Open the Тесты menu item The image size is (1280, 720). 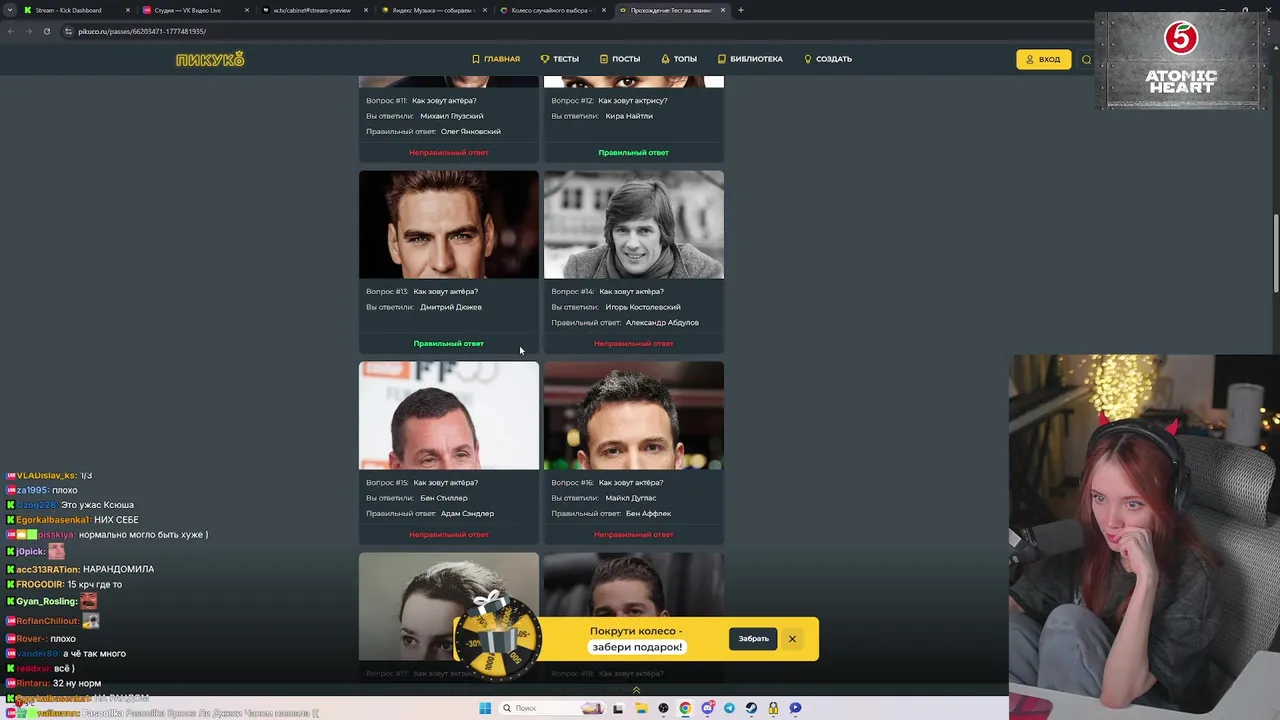point(559,59)
